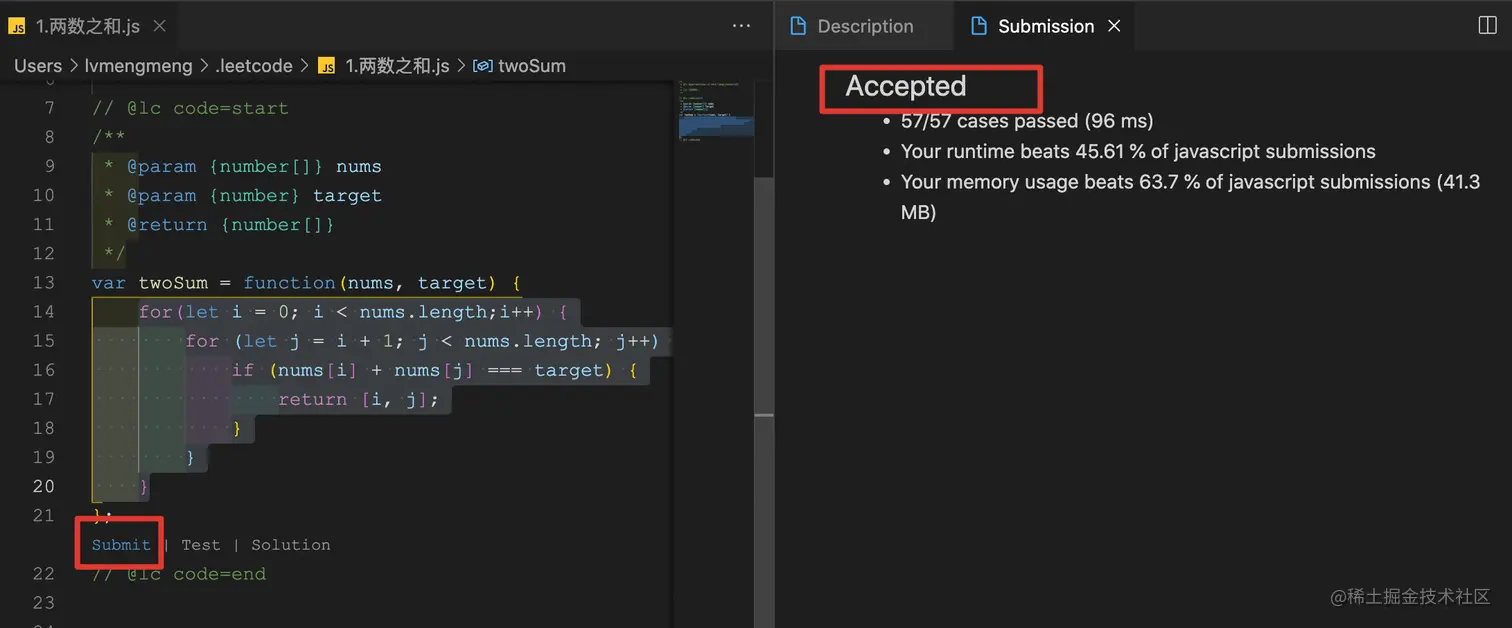The height and width of the screenshot is (628, 1512).
Task: Close the 1.两数之和.js editor tab
Action: coord(160,27)
